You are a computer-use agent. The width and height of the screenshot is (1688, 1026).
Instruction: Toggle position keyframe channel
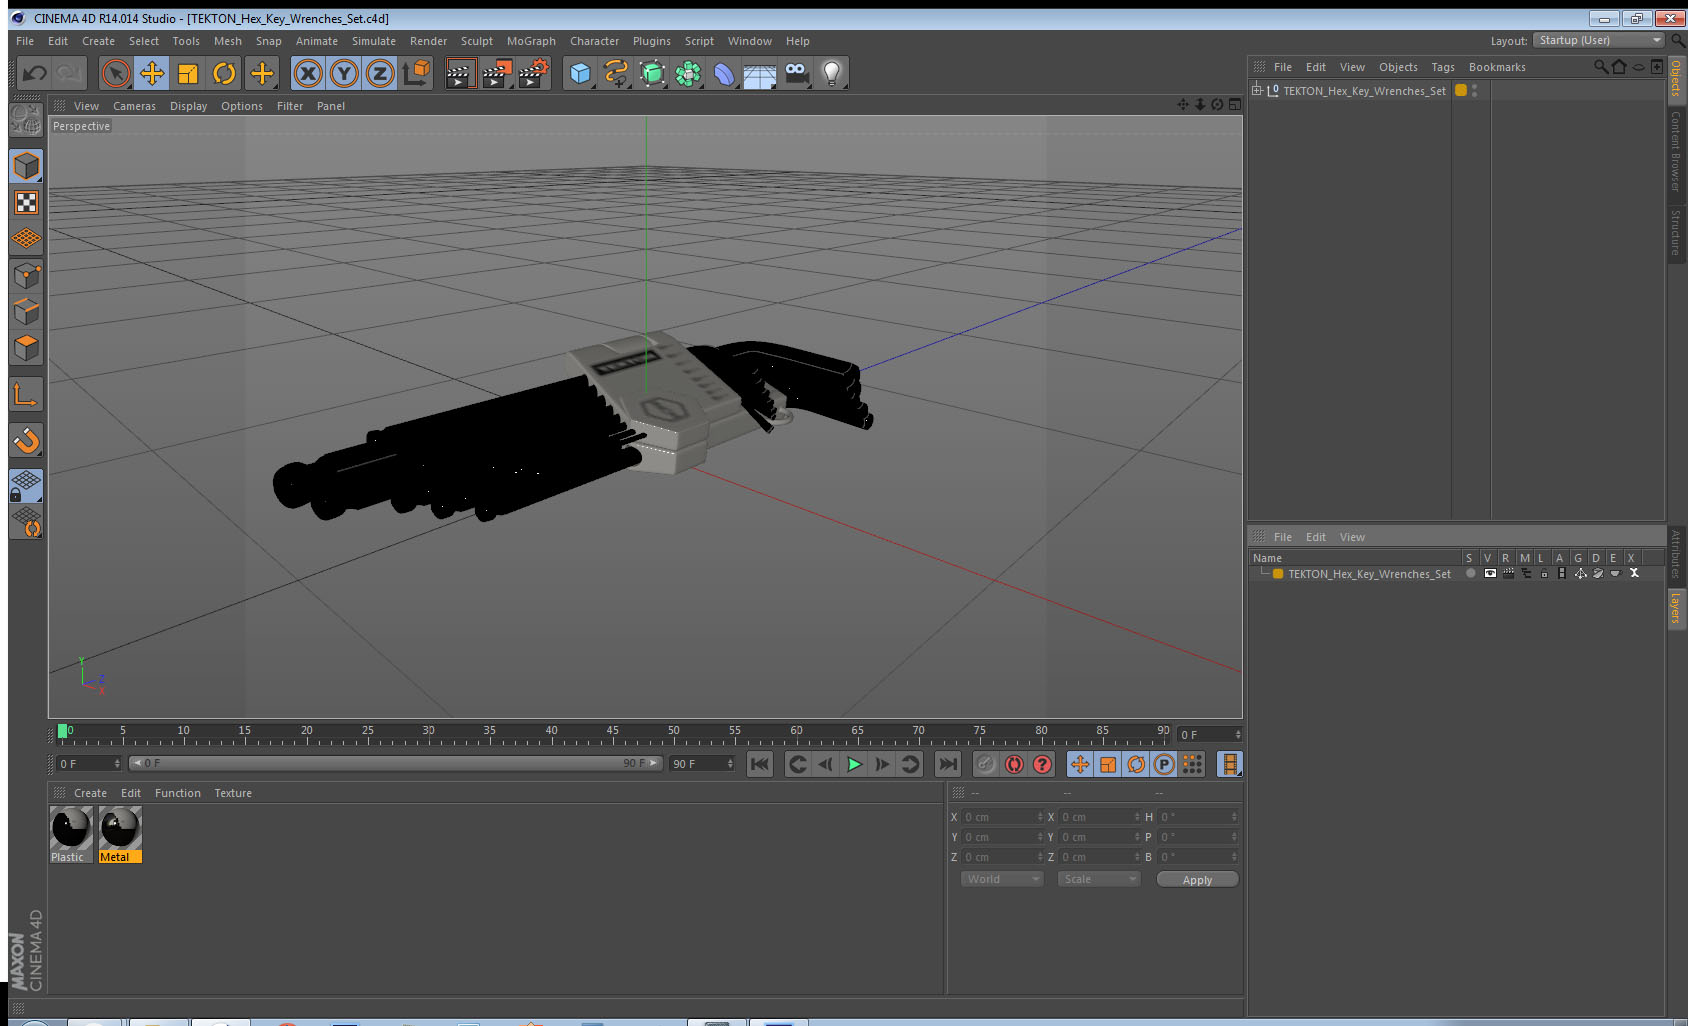[1080, 764]
